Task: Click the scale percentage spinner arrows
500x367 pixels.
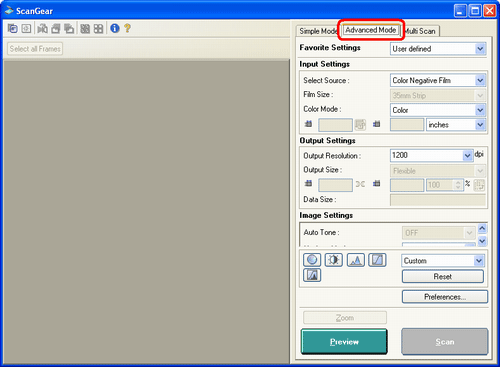Action: (458, 185)
